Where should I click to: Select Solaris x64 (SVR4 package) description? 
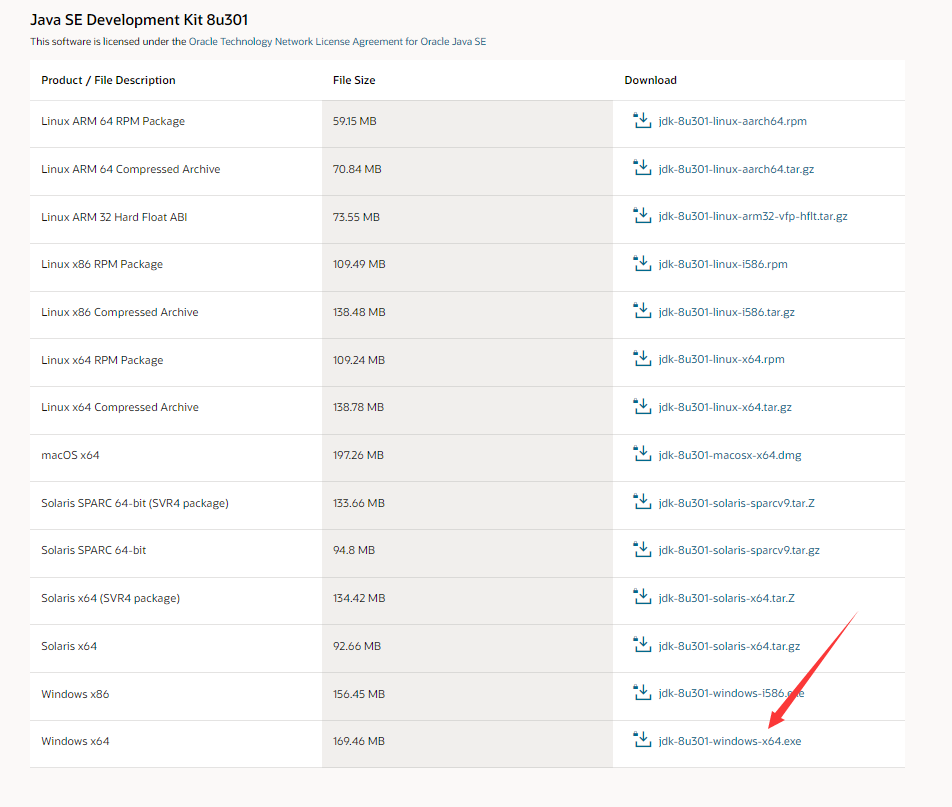[x=110, y=598]
